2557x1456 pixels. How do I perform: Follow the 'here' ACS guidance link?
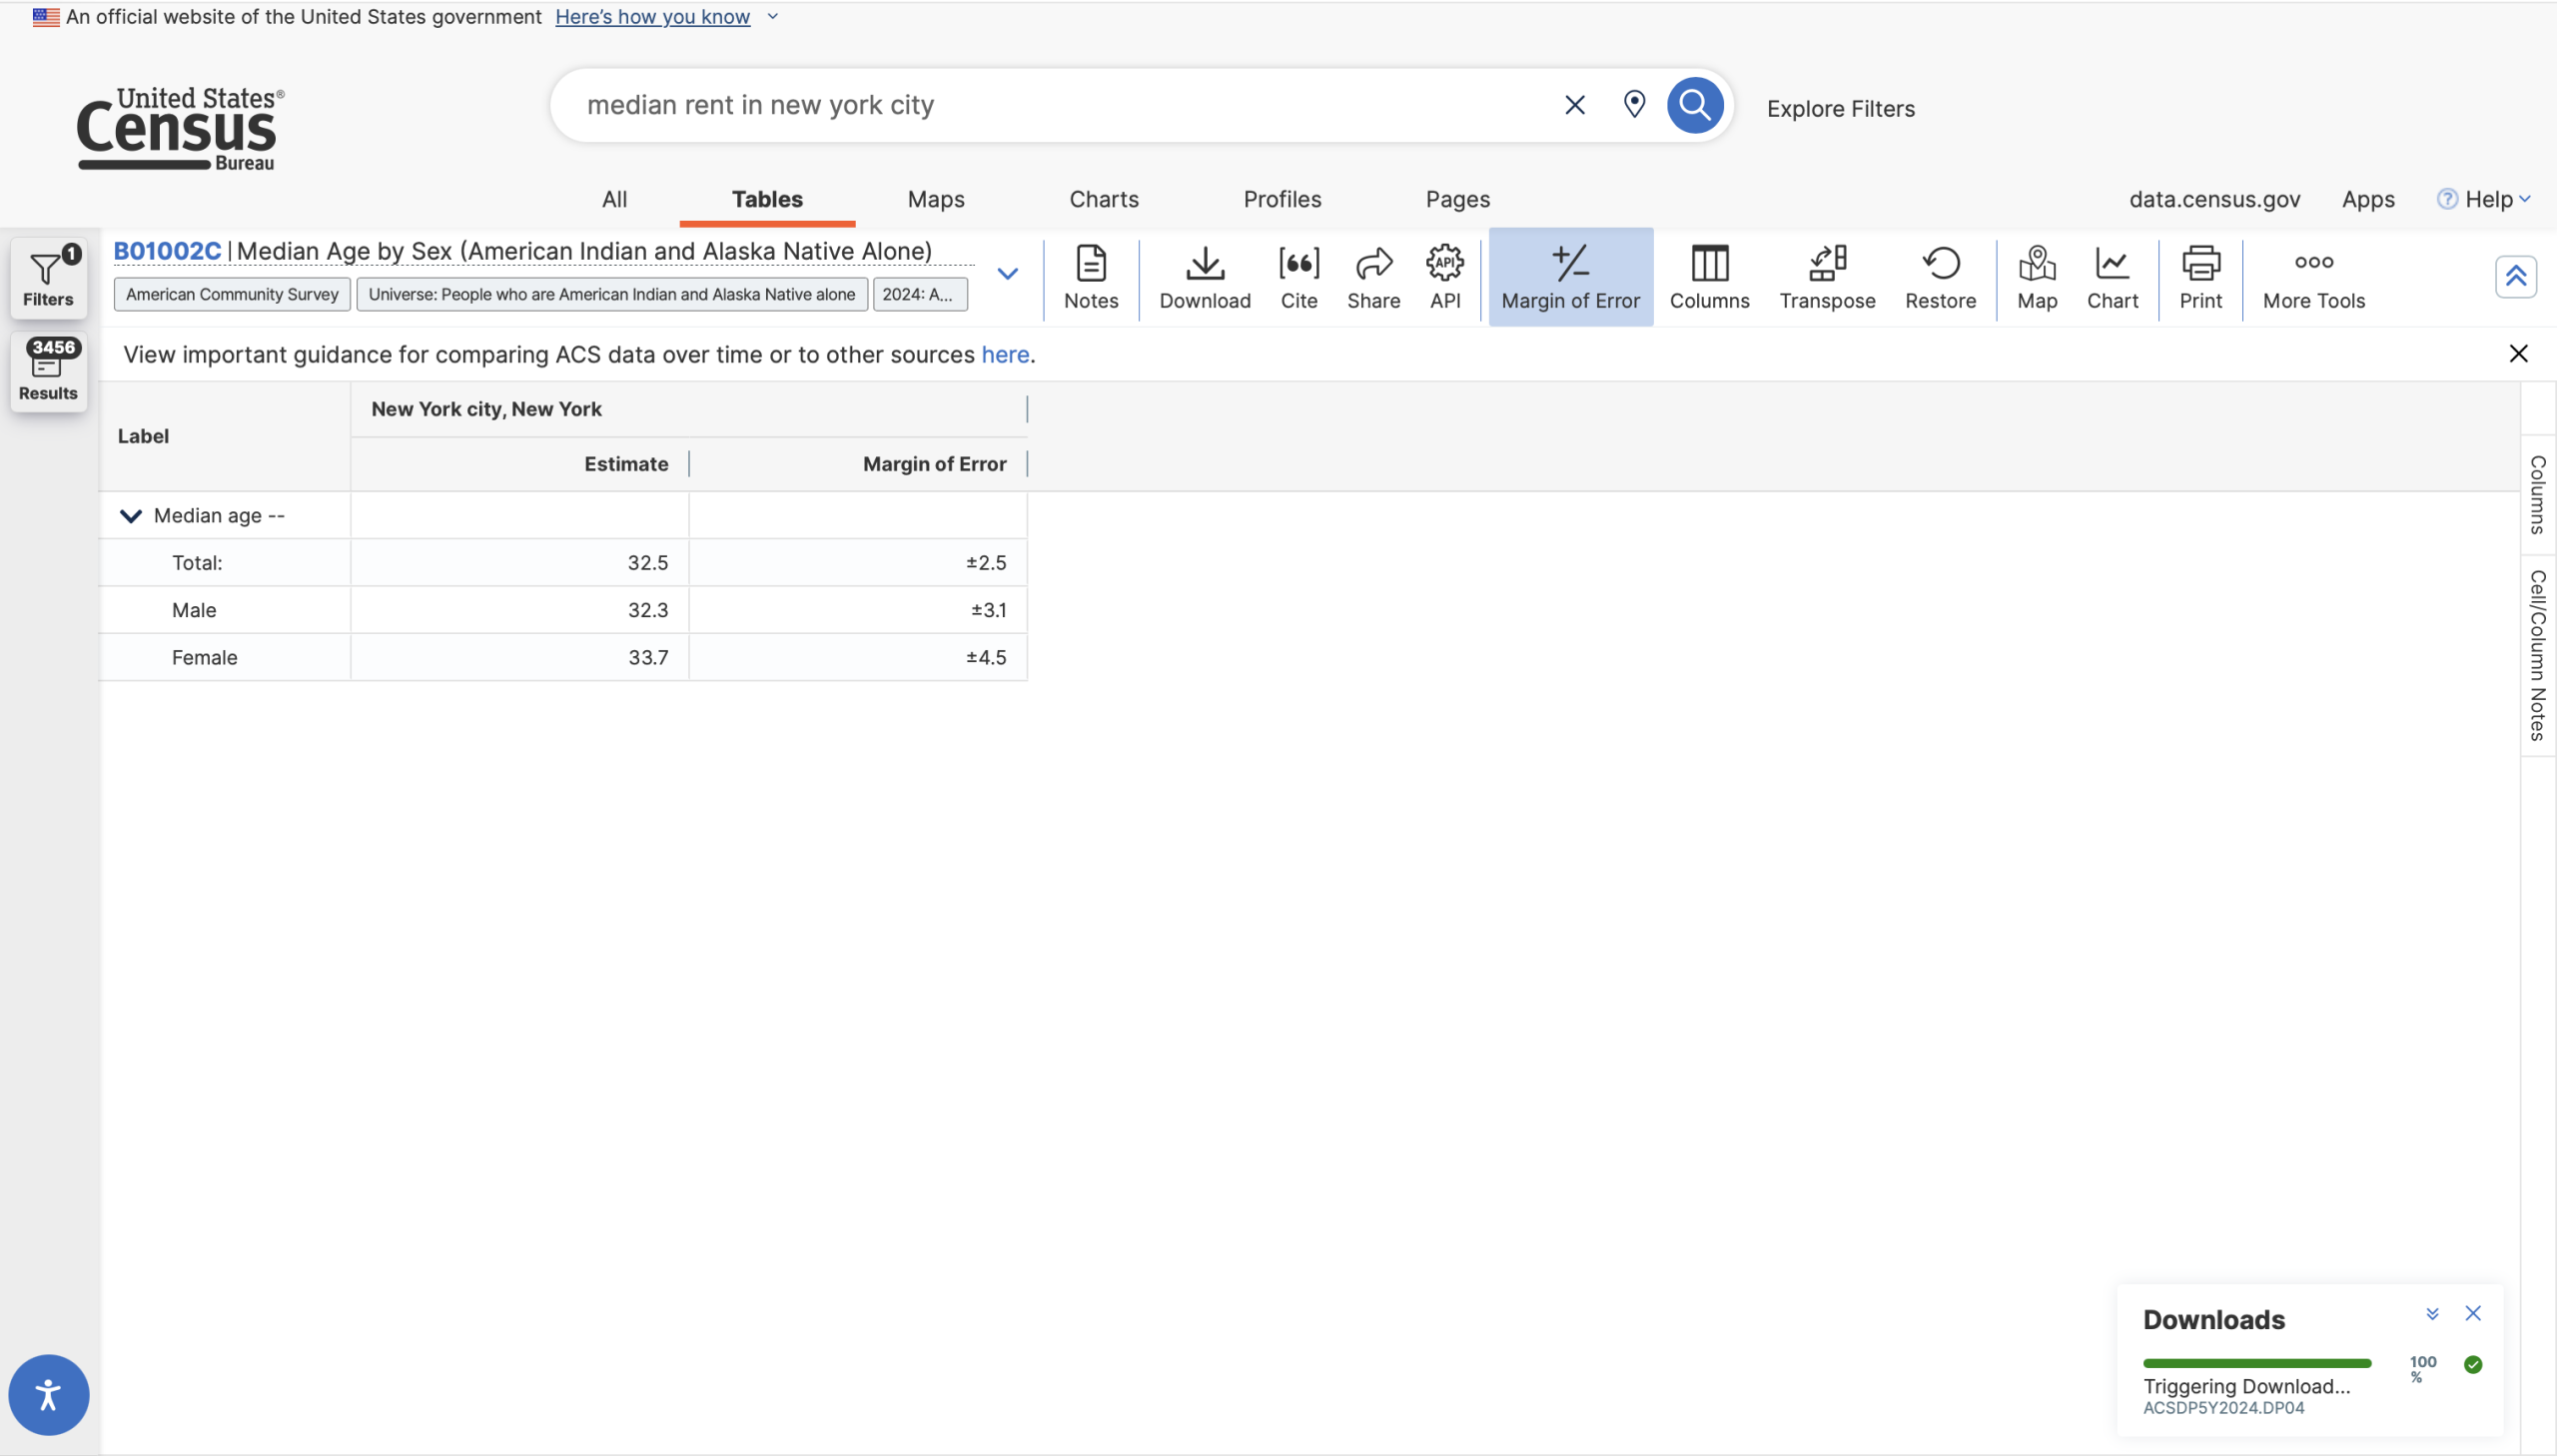coord(1004,355)
